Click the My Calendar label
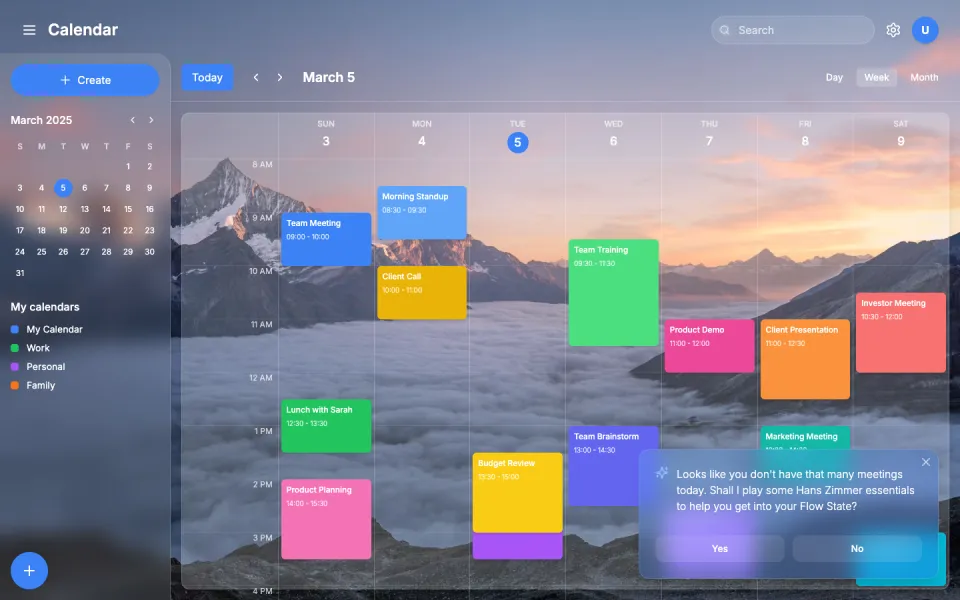The image size is (960, 600). (x=54, y=329)
